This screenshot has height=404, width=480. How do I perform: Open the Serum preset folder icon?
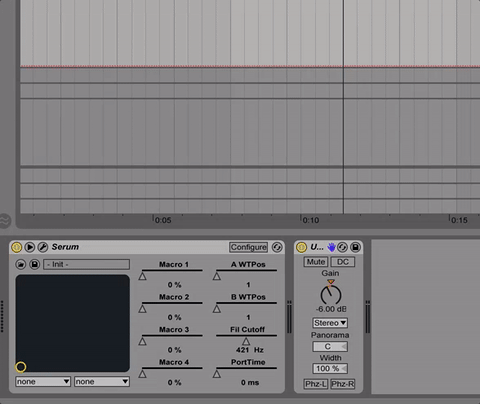click(21, 264)
